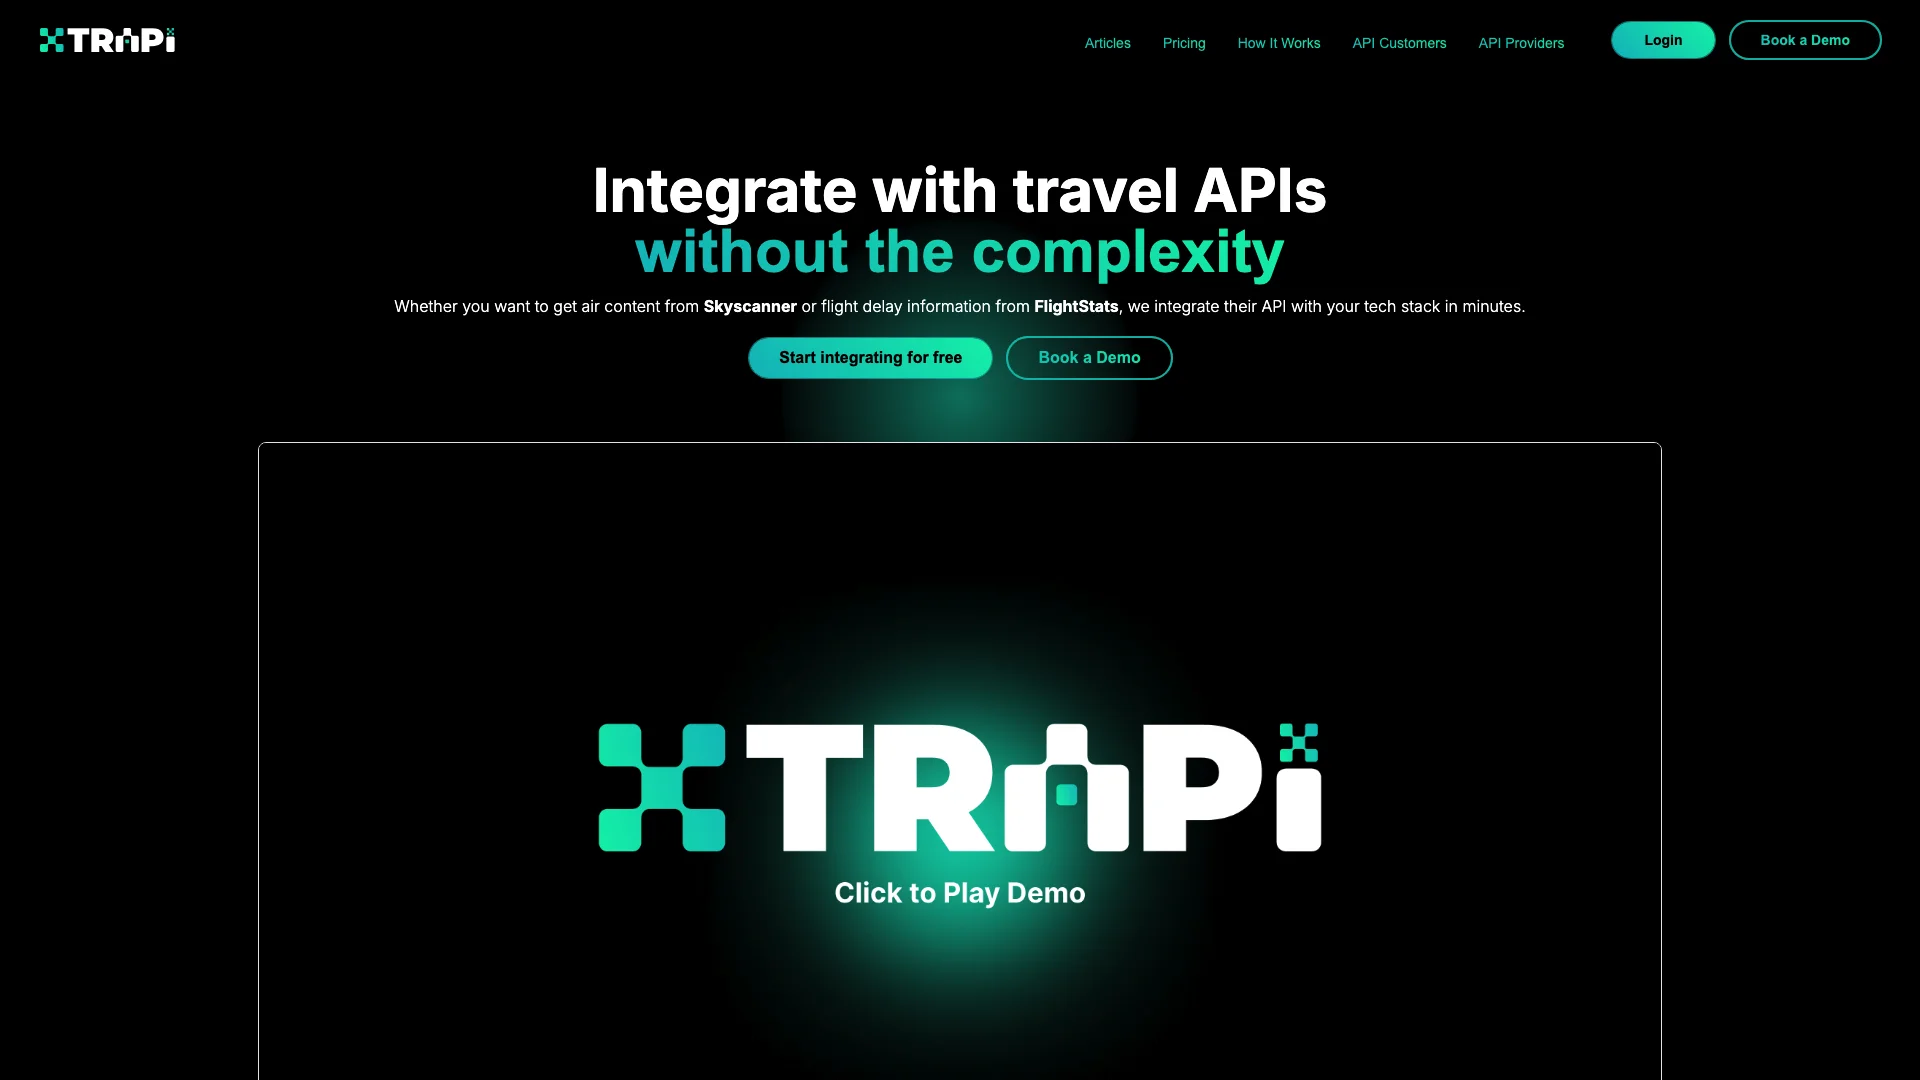Viewport: 1920px width, 1080px height.
Task: Click the Start integrating for free button
Action: 870,357
